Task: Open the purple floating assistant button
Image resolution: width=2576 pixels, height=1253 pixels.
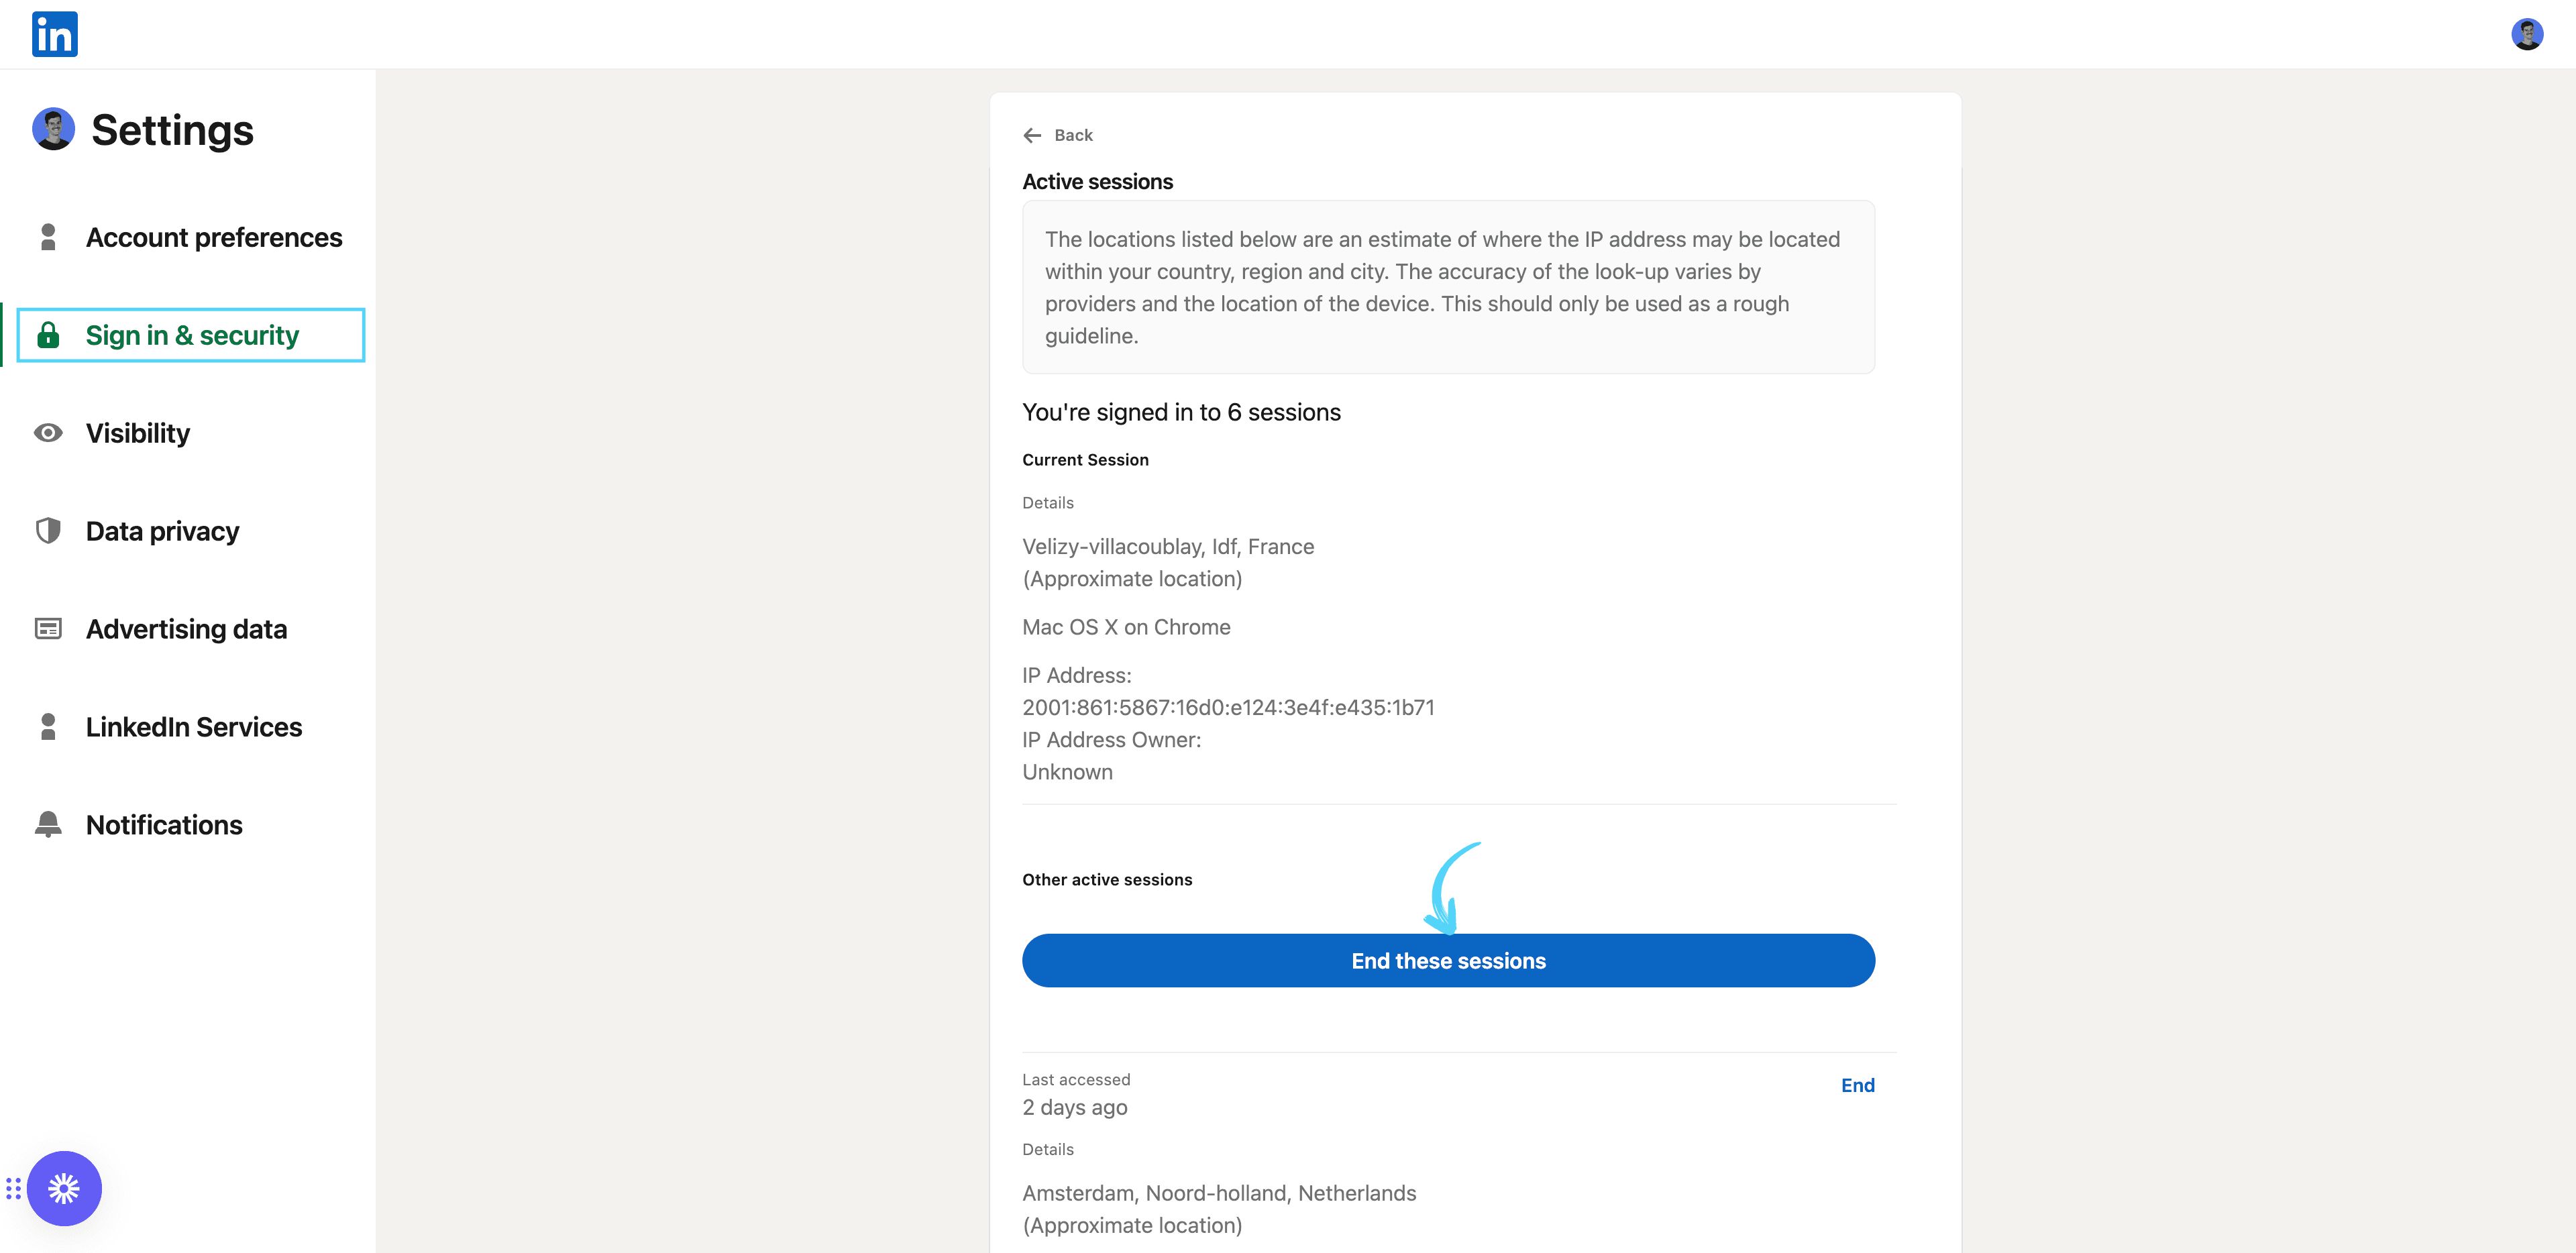Action: [x=64, y=1189]
